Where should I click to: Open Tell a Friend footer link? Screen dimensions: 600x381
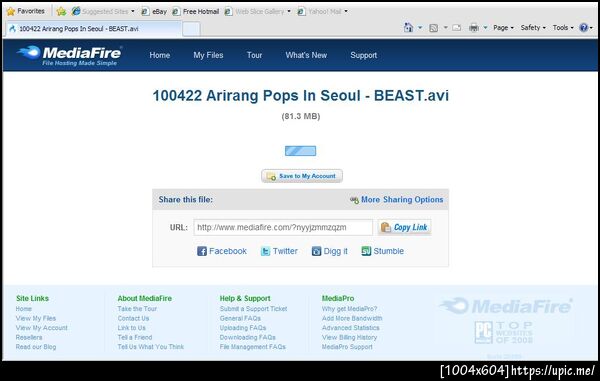pyautogui.click(x=135, y=337)
